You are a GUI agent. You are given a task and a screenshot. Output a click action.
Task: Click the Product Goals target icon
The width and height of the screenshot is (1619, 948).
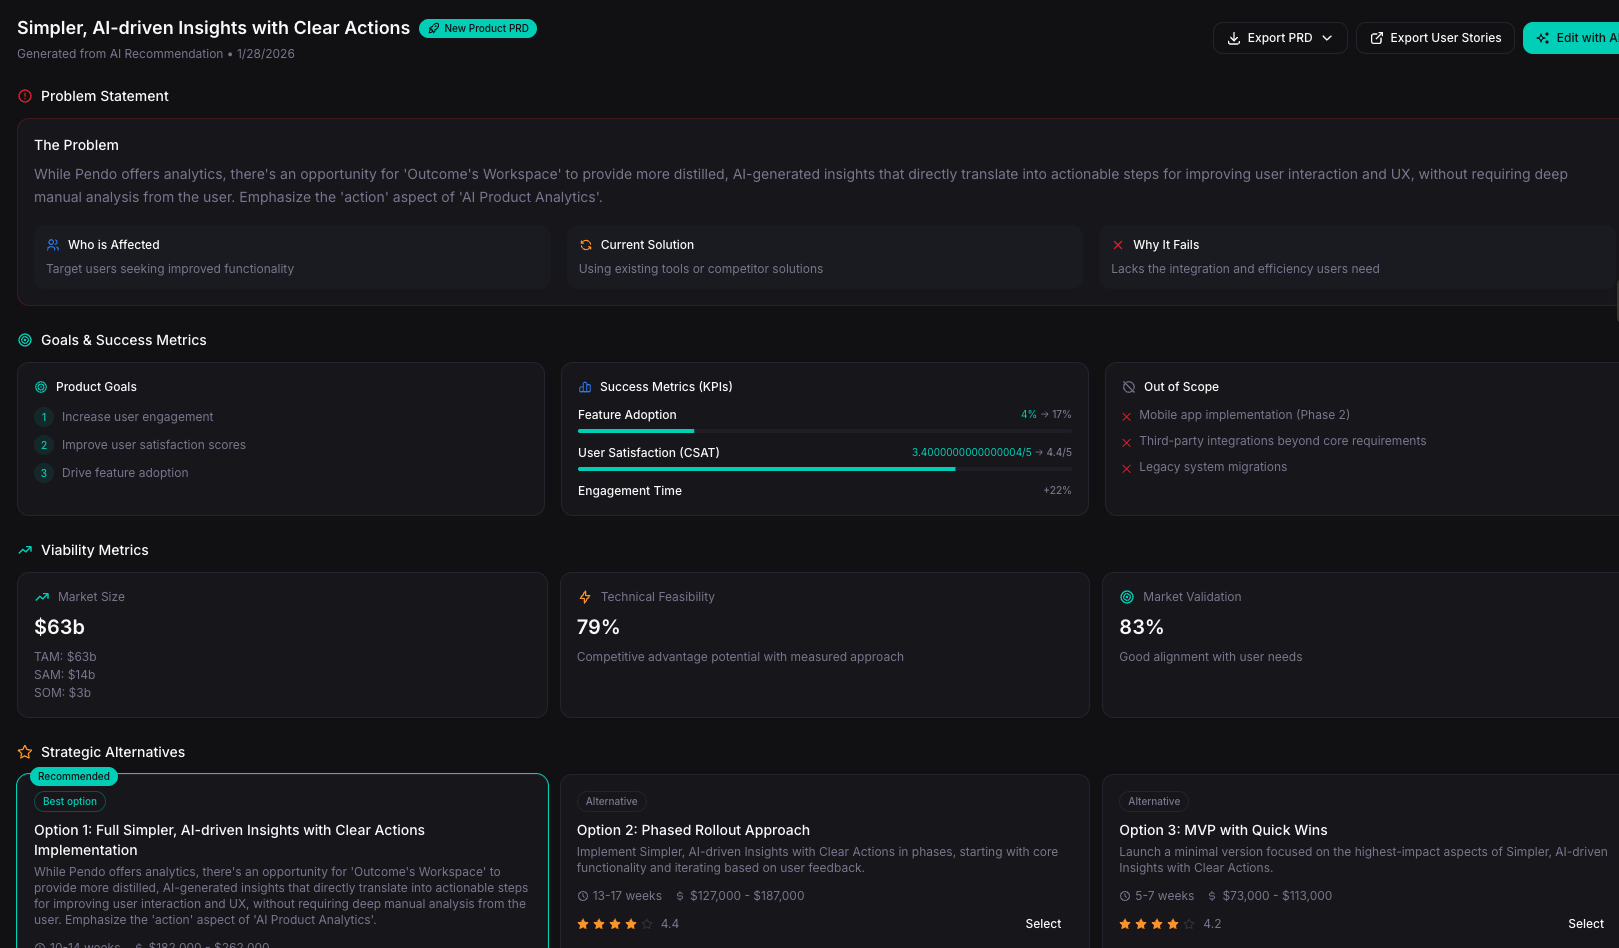pos(41,387)
